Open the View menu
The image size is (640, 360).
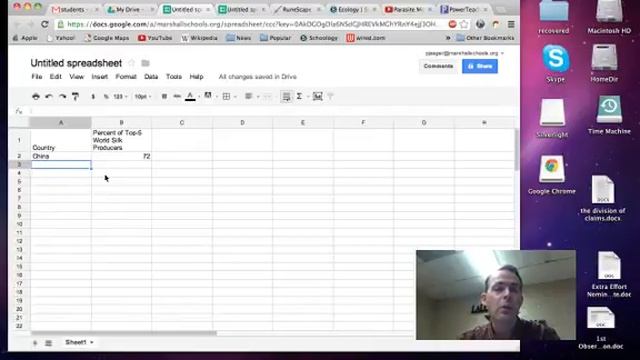coord(76,77)
